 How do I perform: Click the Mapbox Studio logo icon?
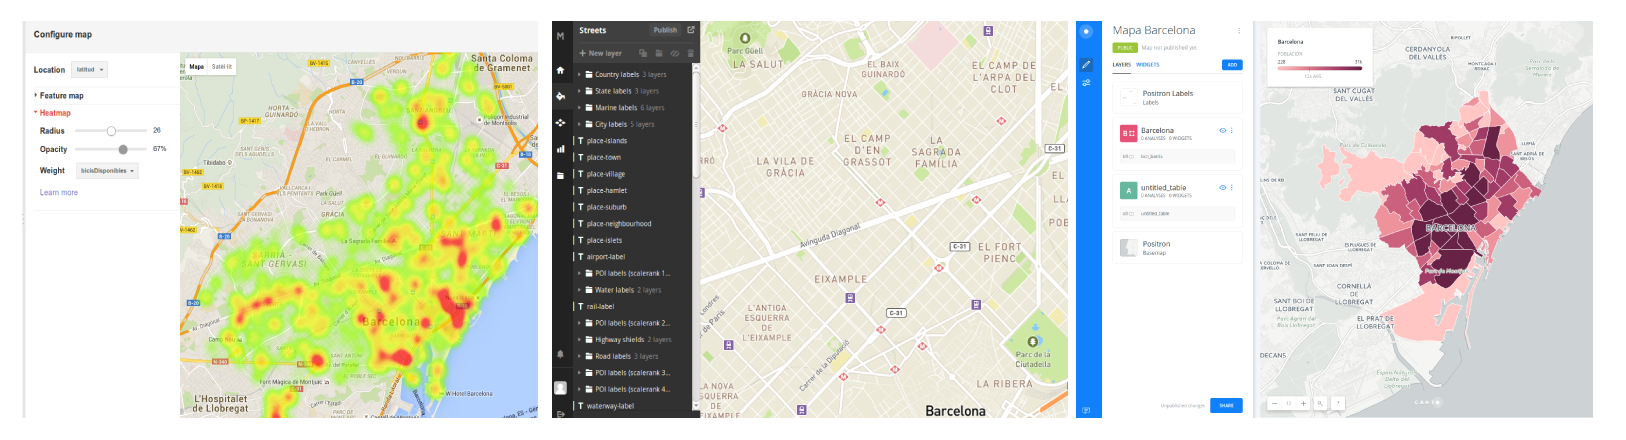tap(560, 35)
